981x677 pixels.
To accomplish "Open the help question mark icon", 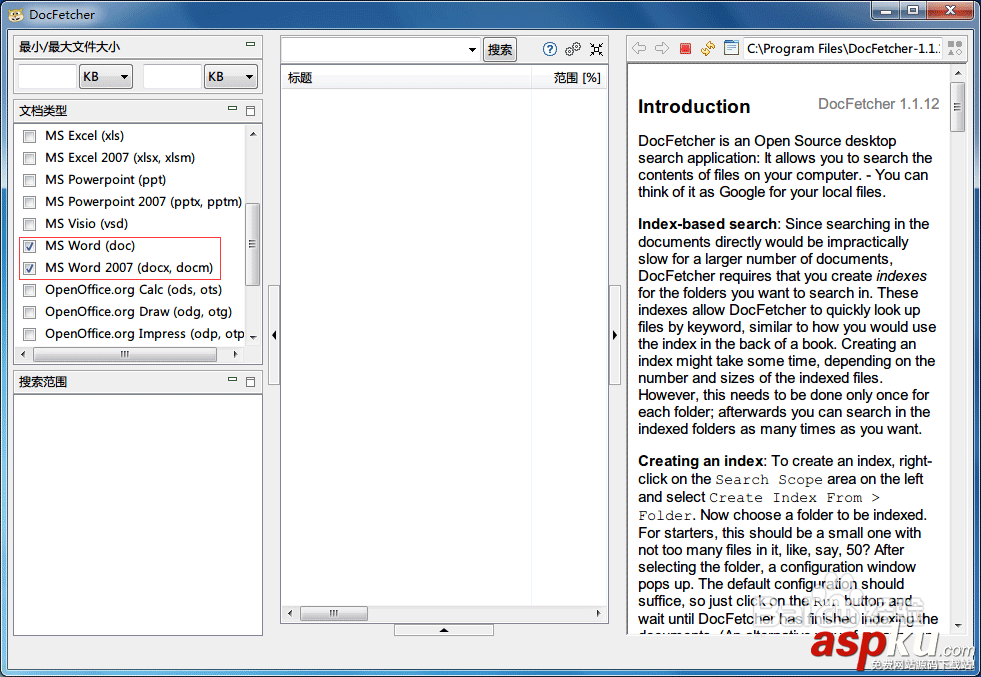I will pyautogui.click(x=550, y=48).
